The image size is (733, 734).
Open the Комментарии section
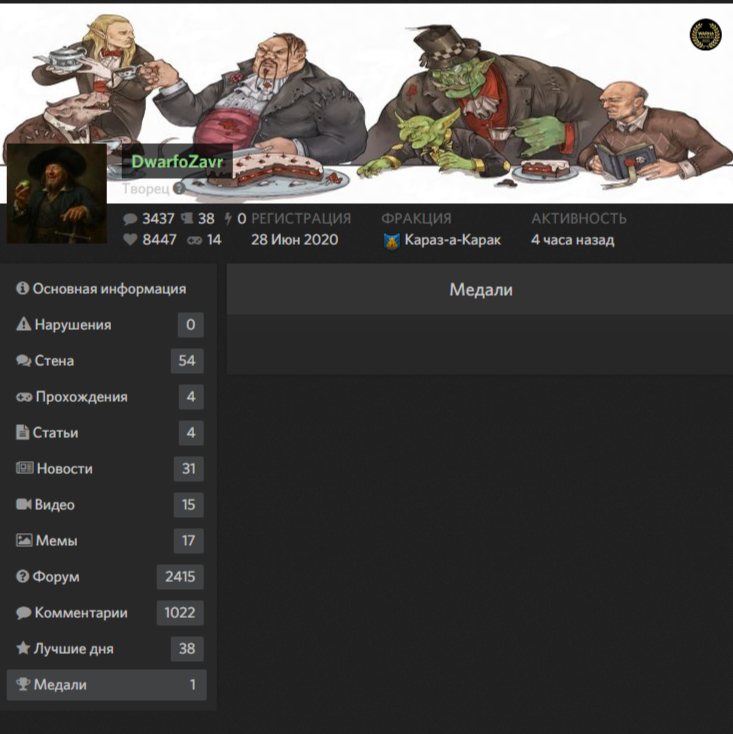pos(107,613)
